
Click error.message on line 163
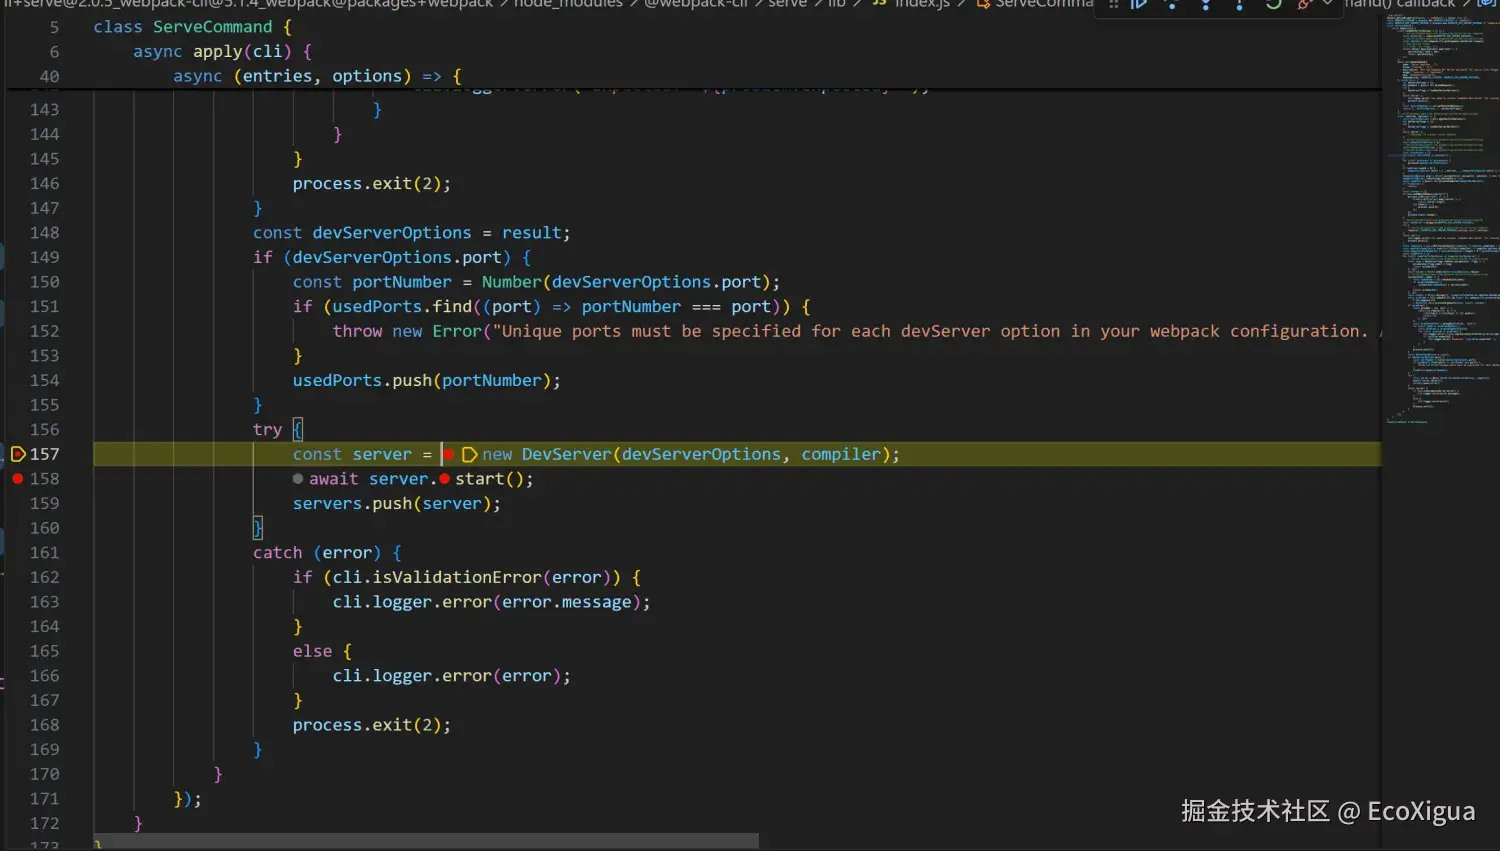[566, 602]
